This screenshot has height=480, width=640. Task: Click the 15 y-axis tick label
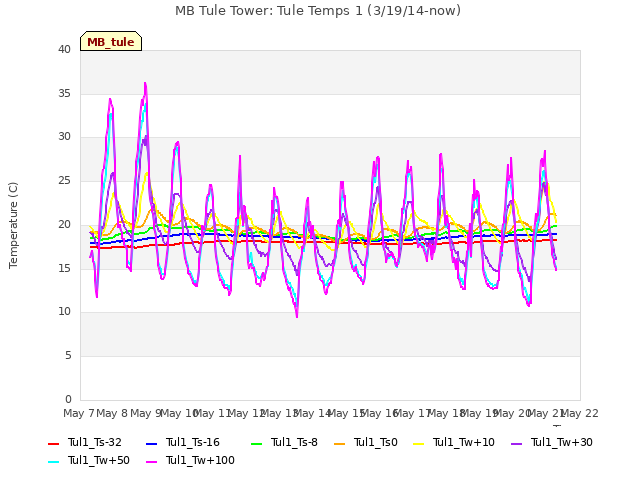coord(64,268)
